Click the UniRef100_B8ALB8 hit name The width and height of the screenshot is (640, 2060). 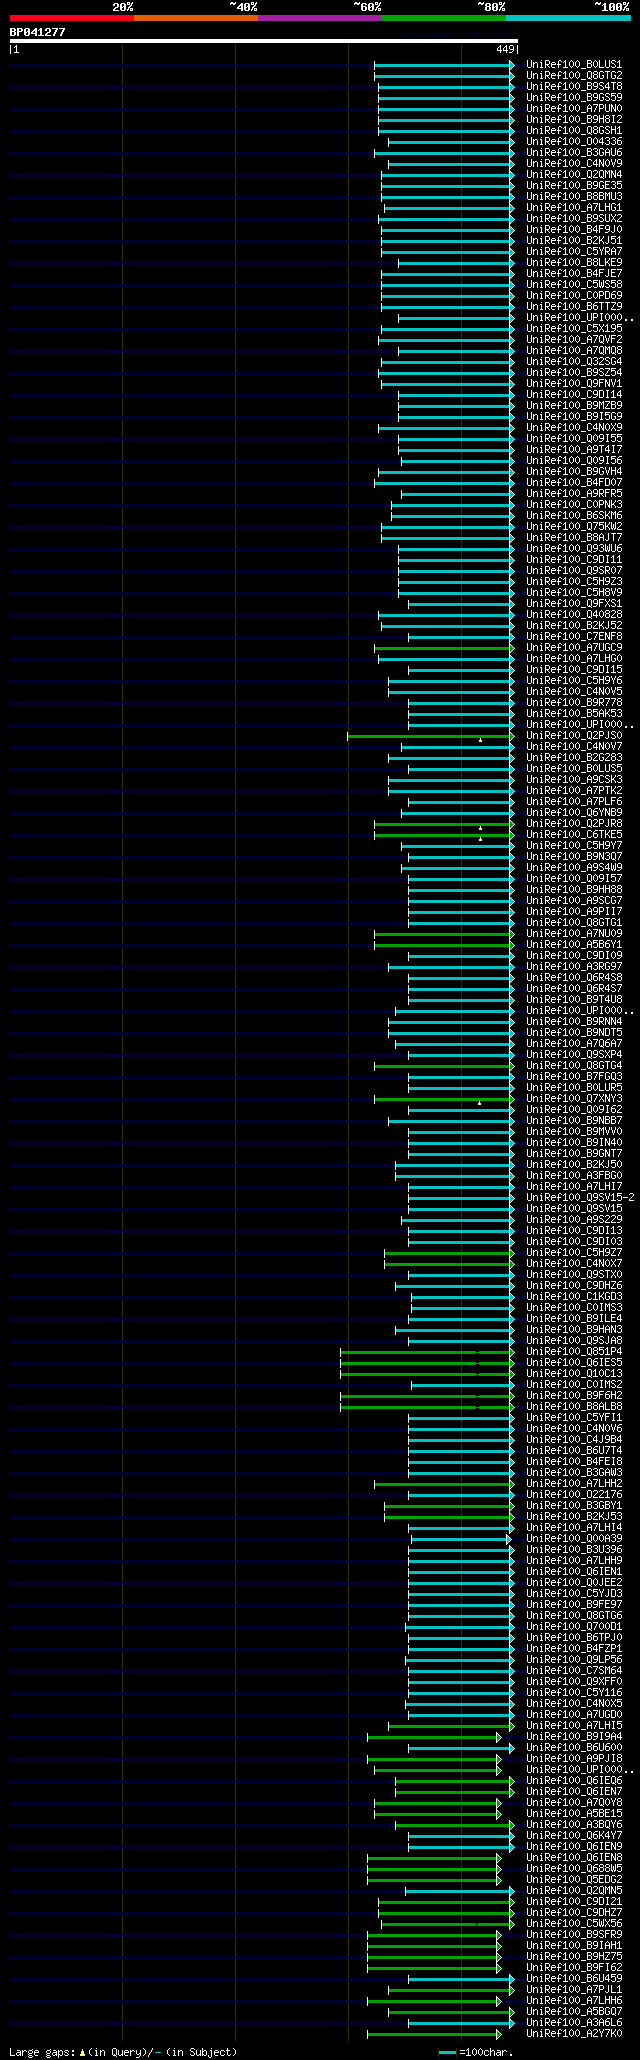pos(574,1406)
